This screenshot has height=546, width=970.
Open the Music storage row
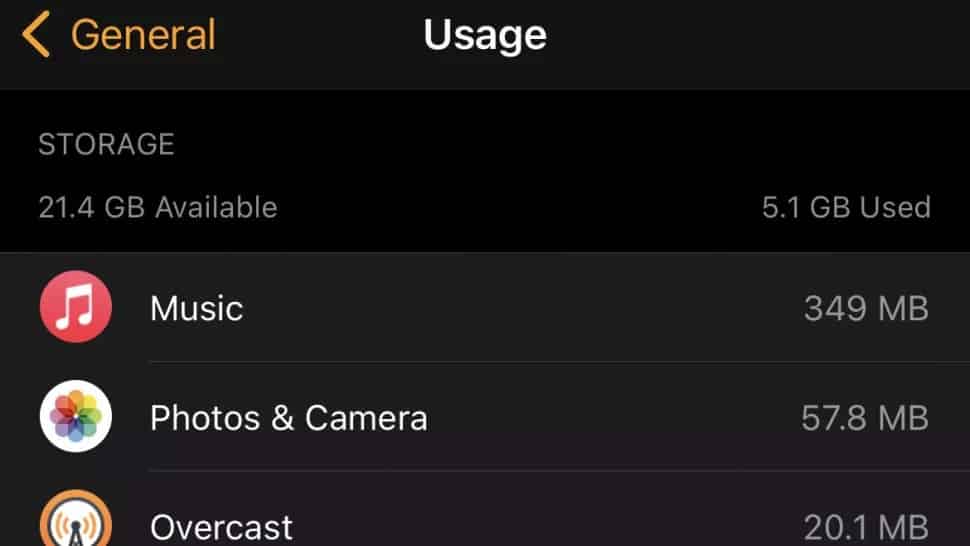pos(485,307)
